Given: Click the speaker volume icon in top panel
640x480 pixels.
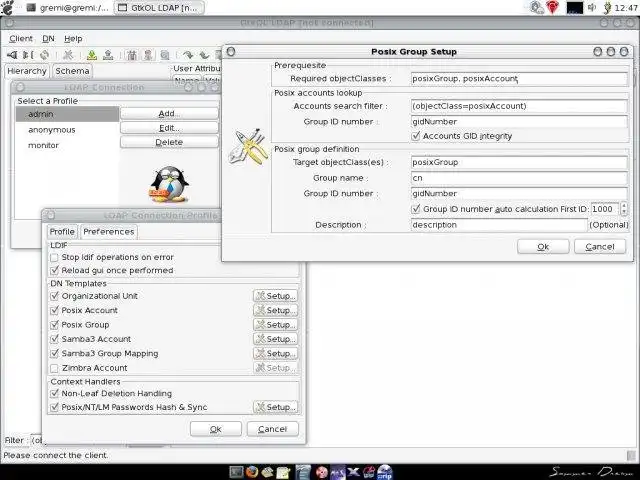Looking at the screenshot, I should (x=591, y=7).
